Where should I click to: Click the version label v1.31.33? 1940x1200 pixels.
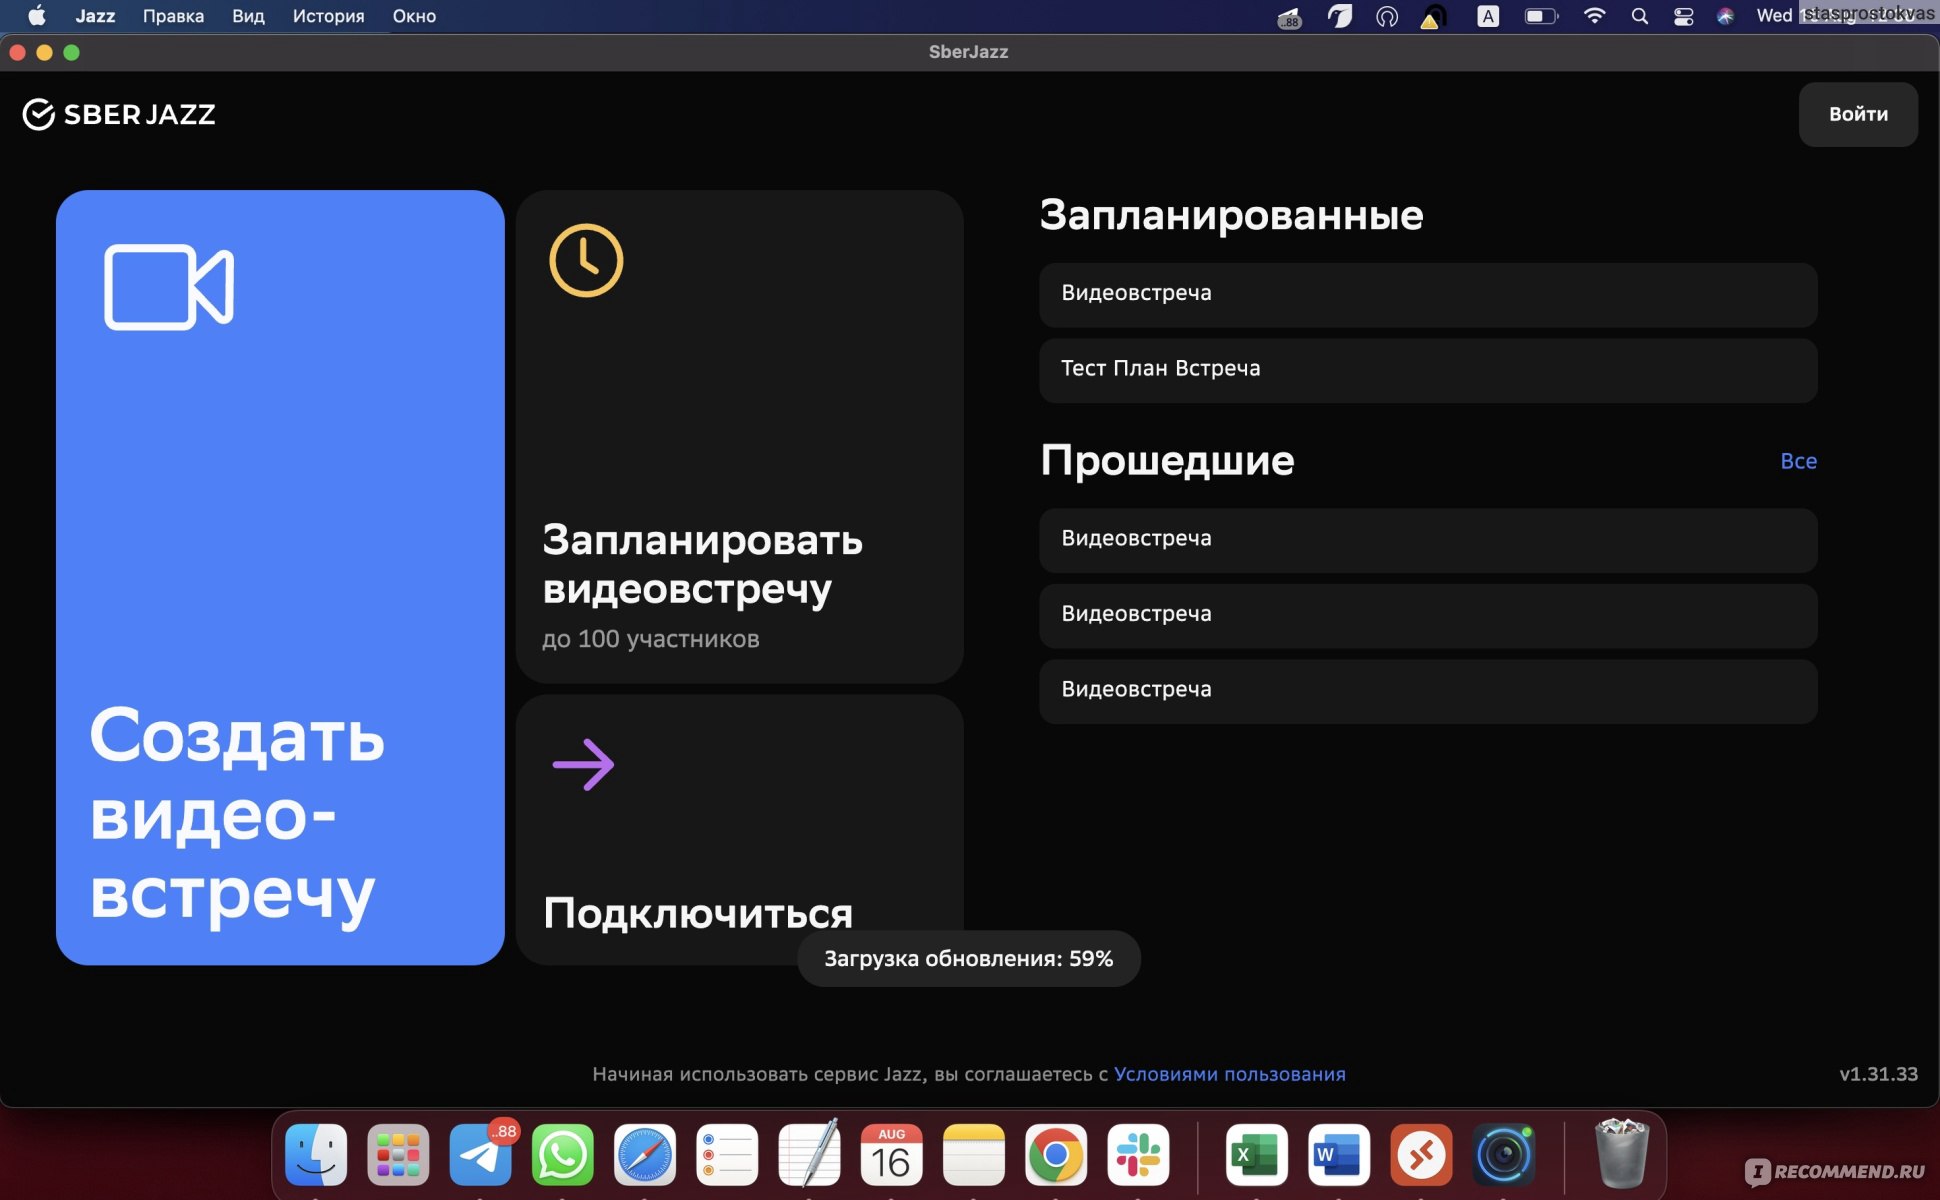pyautogui.click(x=1878, y=1074)
